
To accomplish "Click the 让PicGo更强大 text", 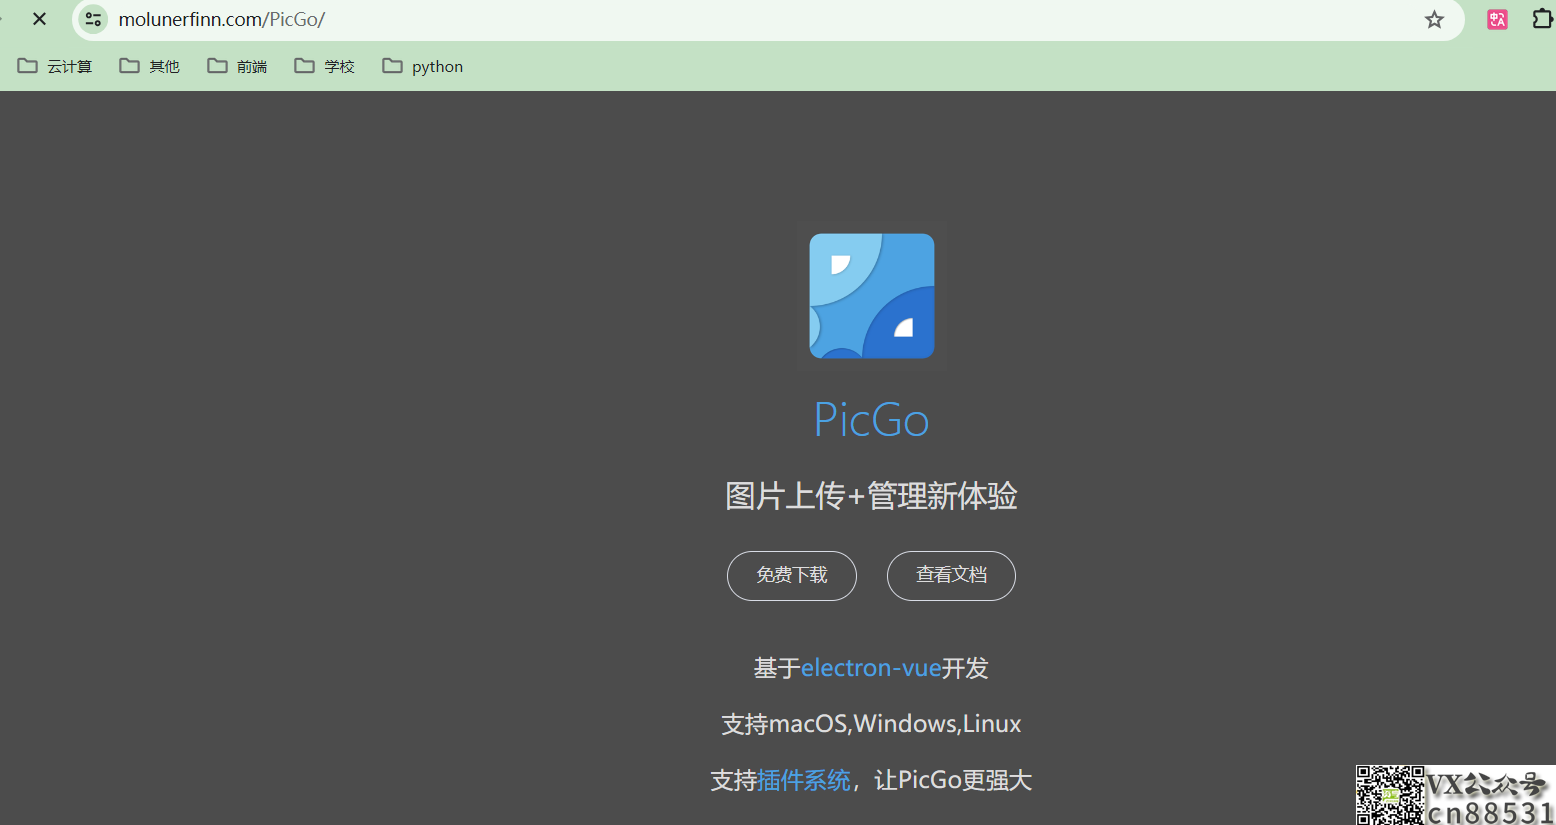I will [953, 780].
